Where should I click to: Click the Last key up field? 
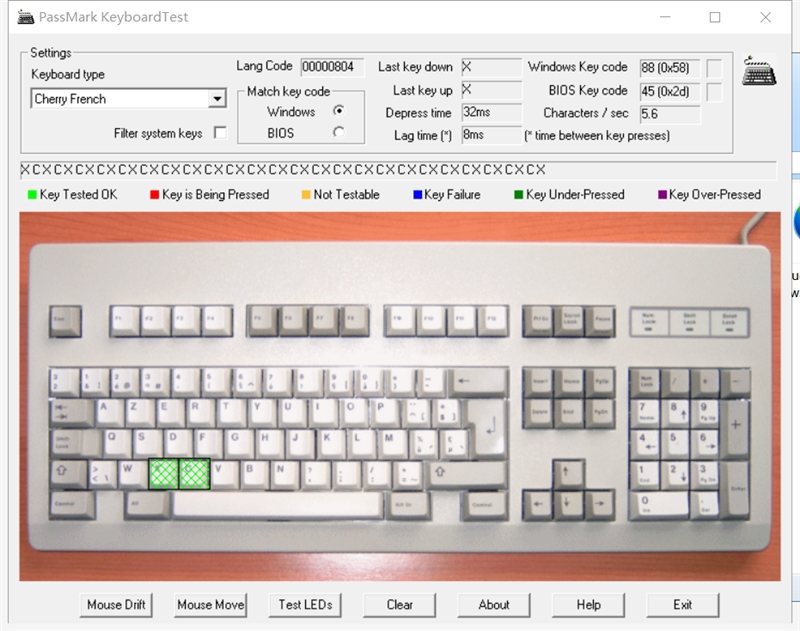(x=491, y=90)
